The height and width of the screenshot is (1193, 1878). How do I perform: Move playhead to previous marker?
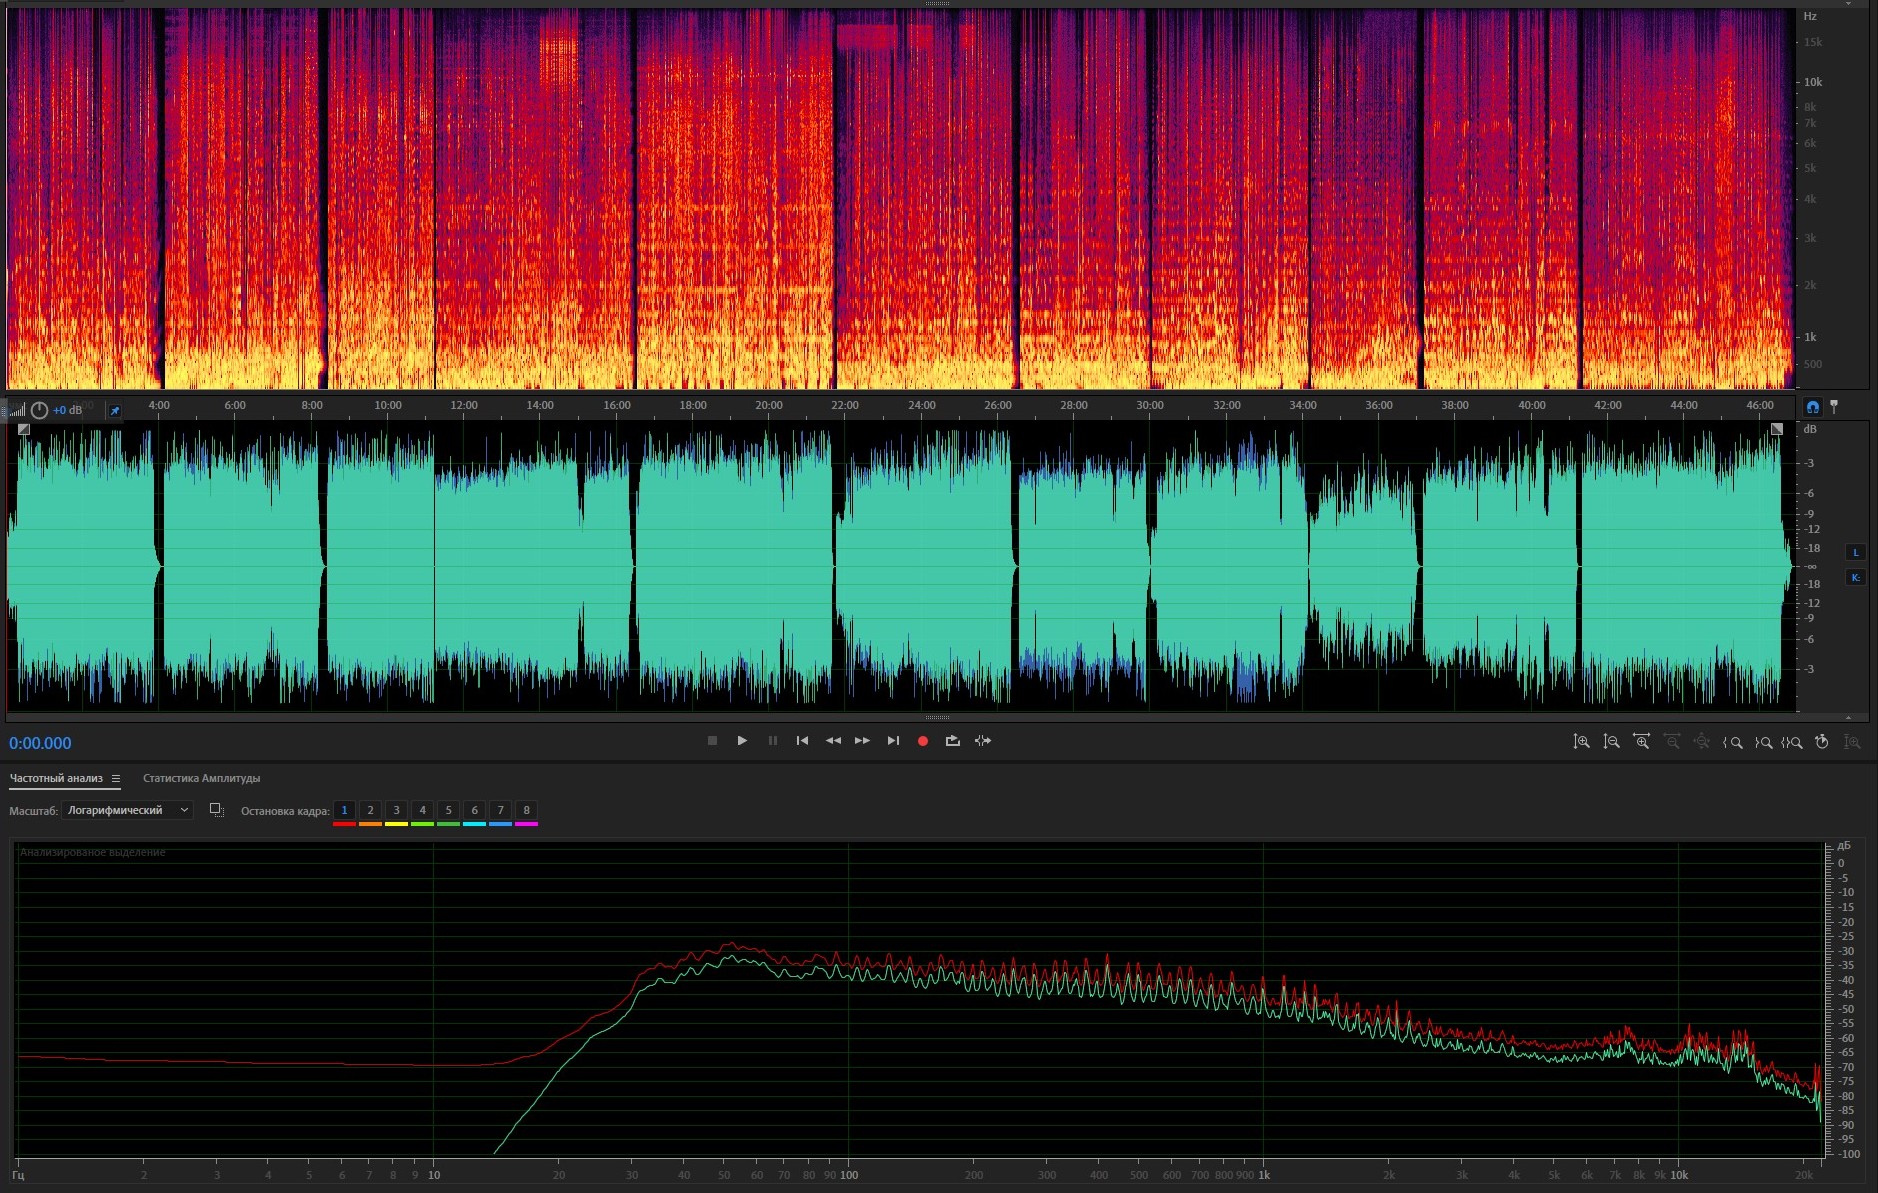point(802,741)
